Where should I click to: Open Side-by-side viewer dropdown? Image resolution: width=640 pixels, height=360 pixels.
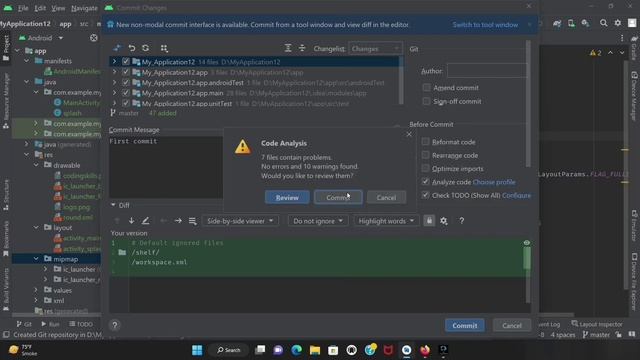240,221
